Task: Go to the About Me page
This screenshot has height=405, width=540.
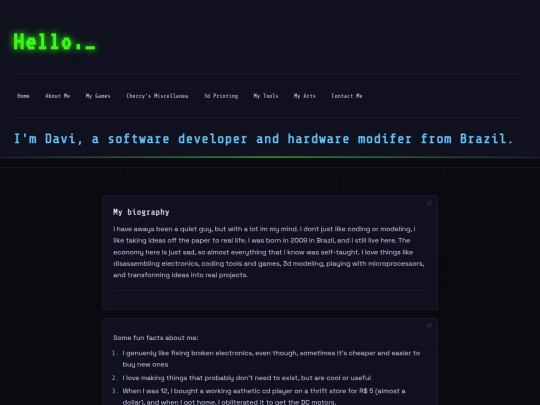Action: tap(58, 96)
